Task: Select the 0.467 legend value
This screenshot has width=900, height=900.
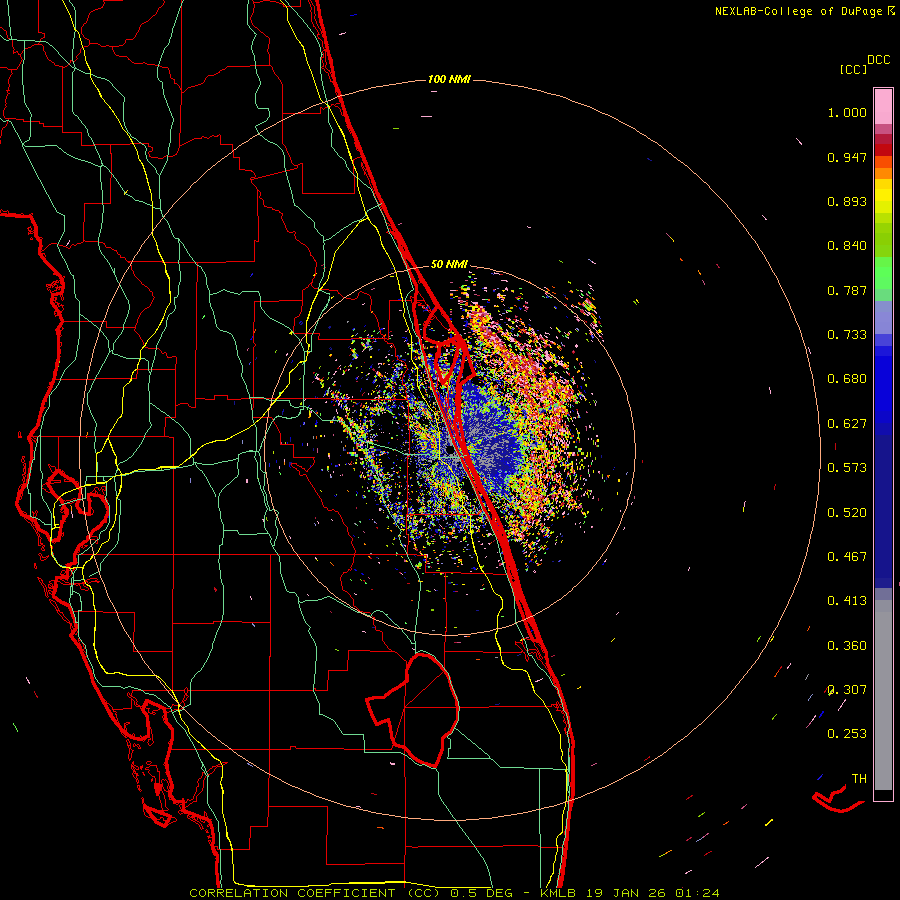Action: tap(847, 557)
